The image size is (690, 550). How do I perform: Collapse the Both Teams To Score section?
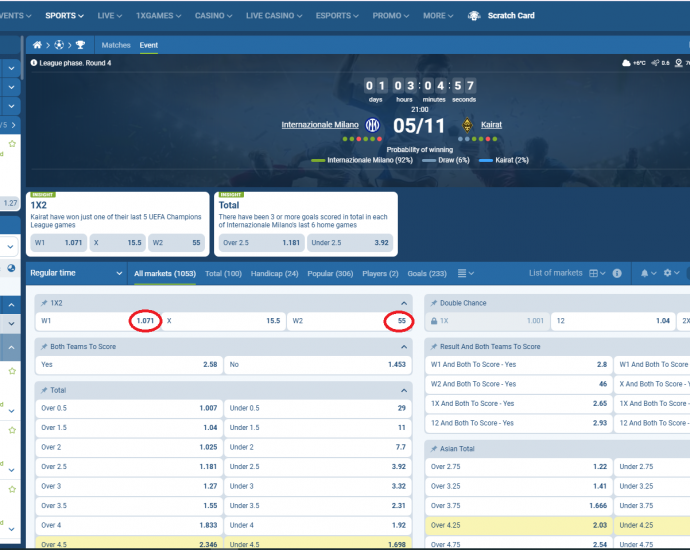pos(404,346)
